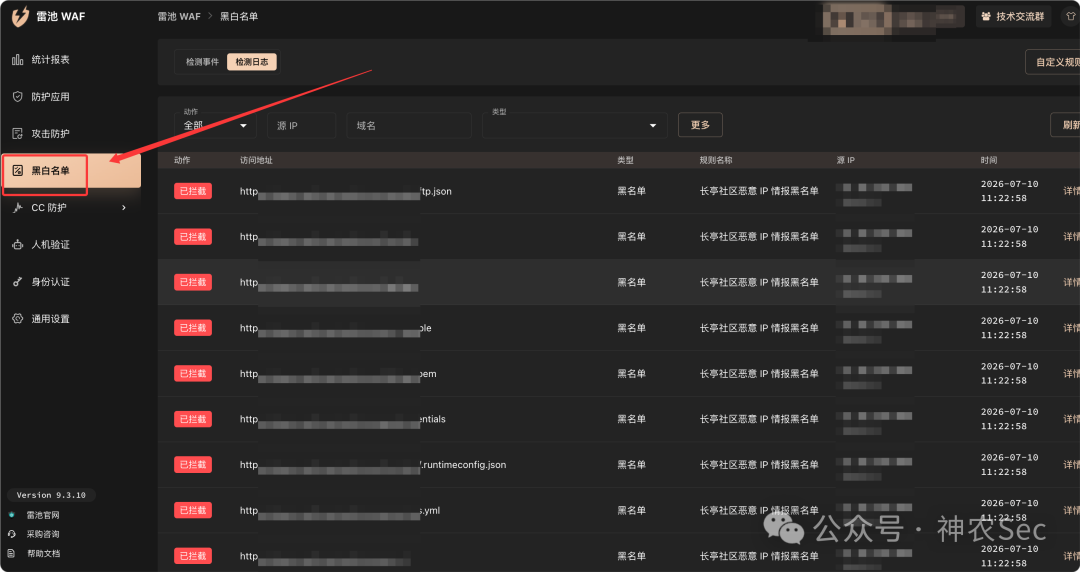
Task: Switch to 检测日志 tab
Action: coord(252,62)
